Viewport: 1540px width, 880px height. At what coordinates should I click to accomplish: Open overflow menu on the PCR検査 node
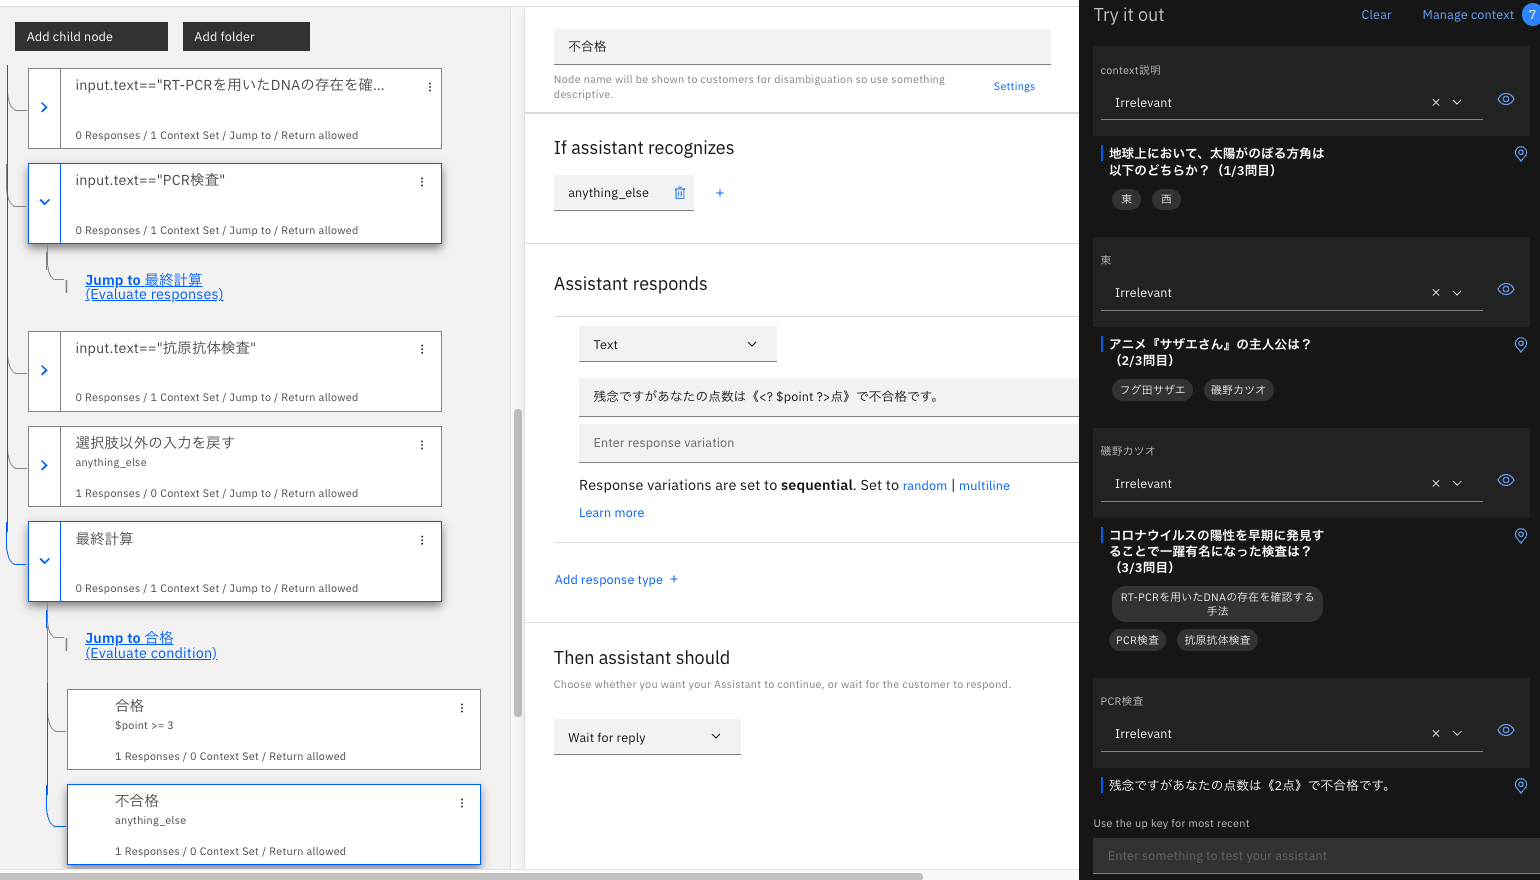pos(421,181)
